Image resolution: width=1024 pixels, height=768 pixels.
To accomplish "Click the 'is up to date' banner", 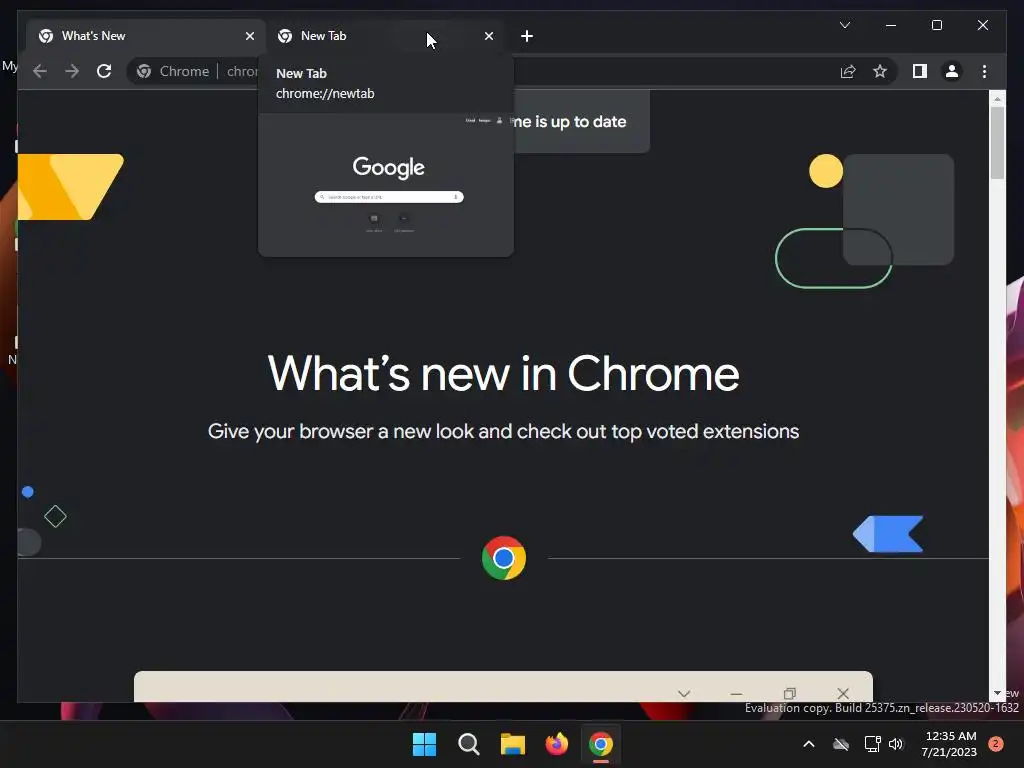I will point(581,121).
